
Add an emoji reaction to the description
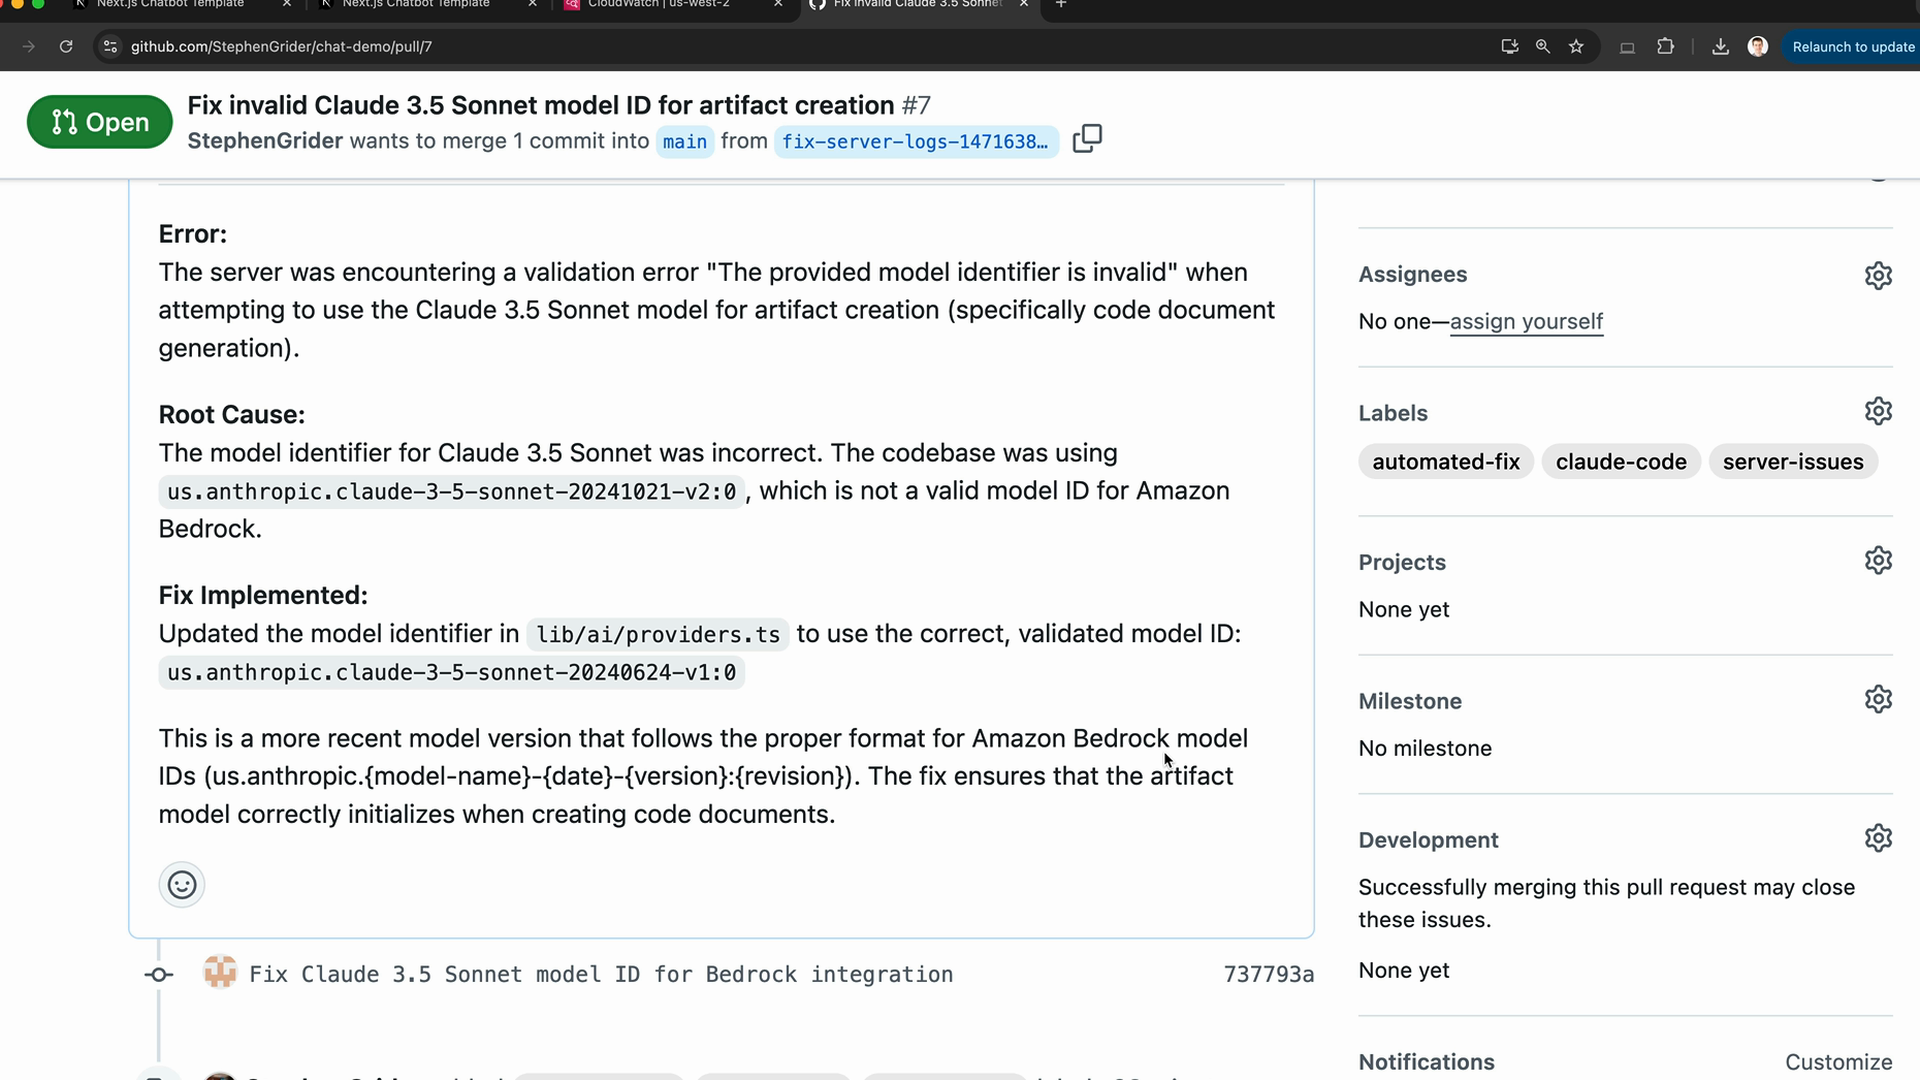click(182, 885)
